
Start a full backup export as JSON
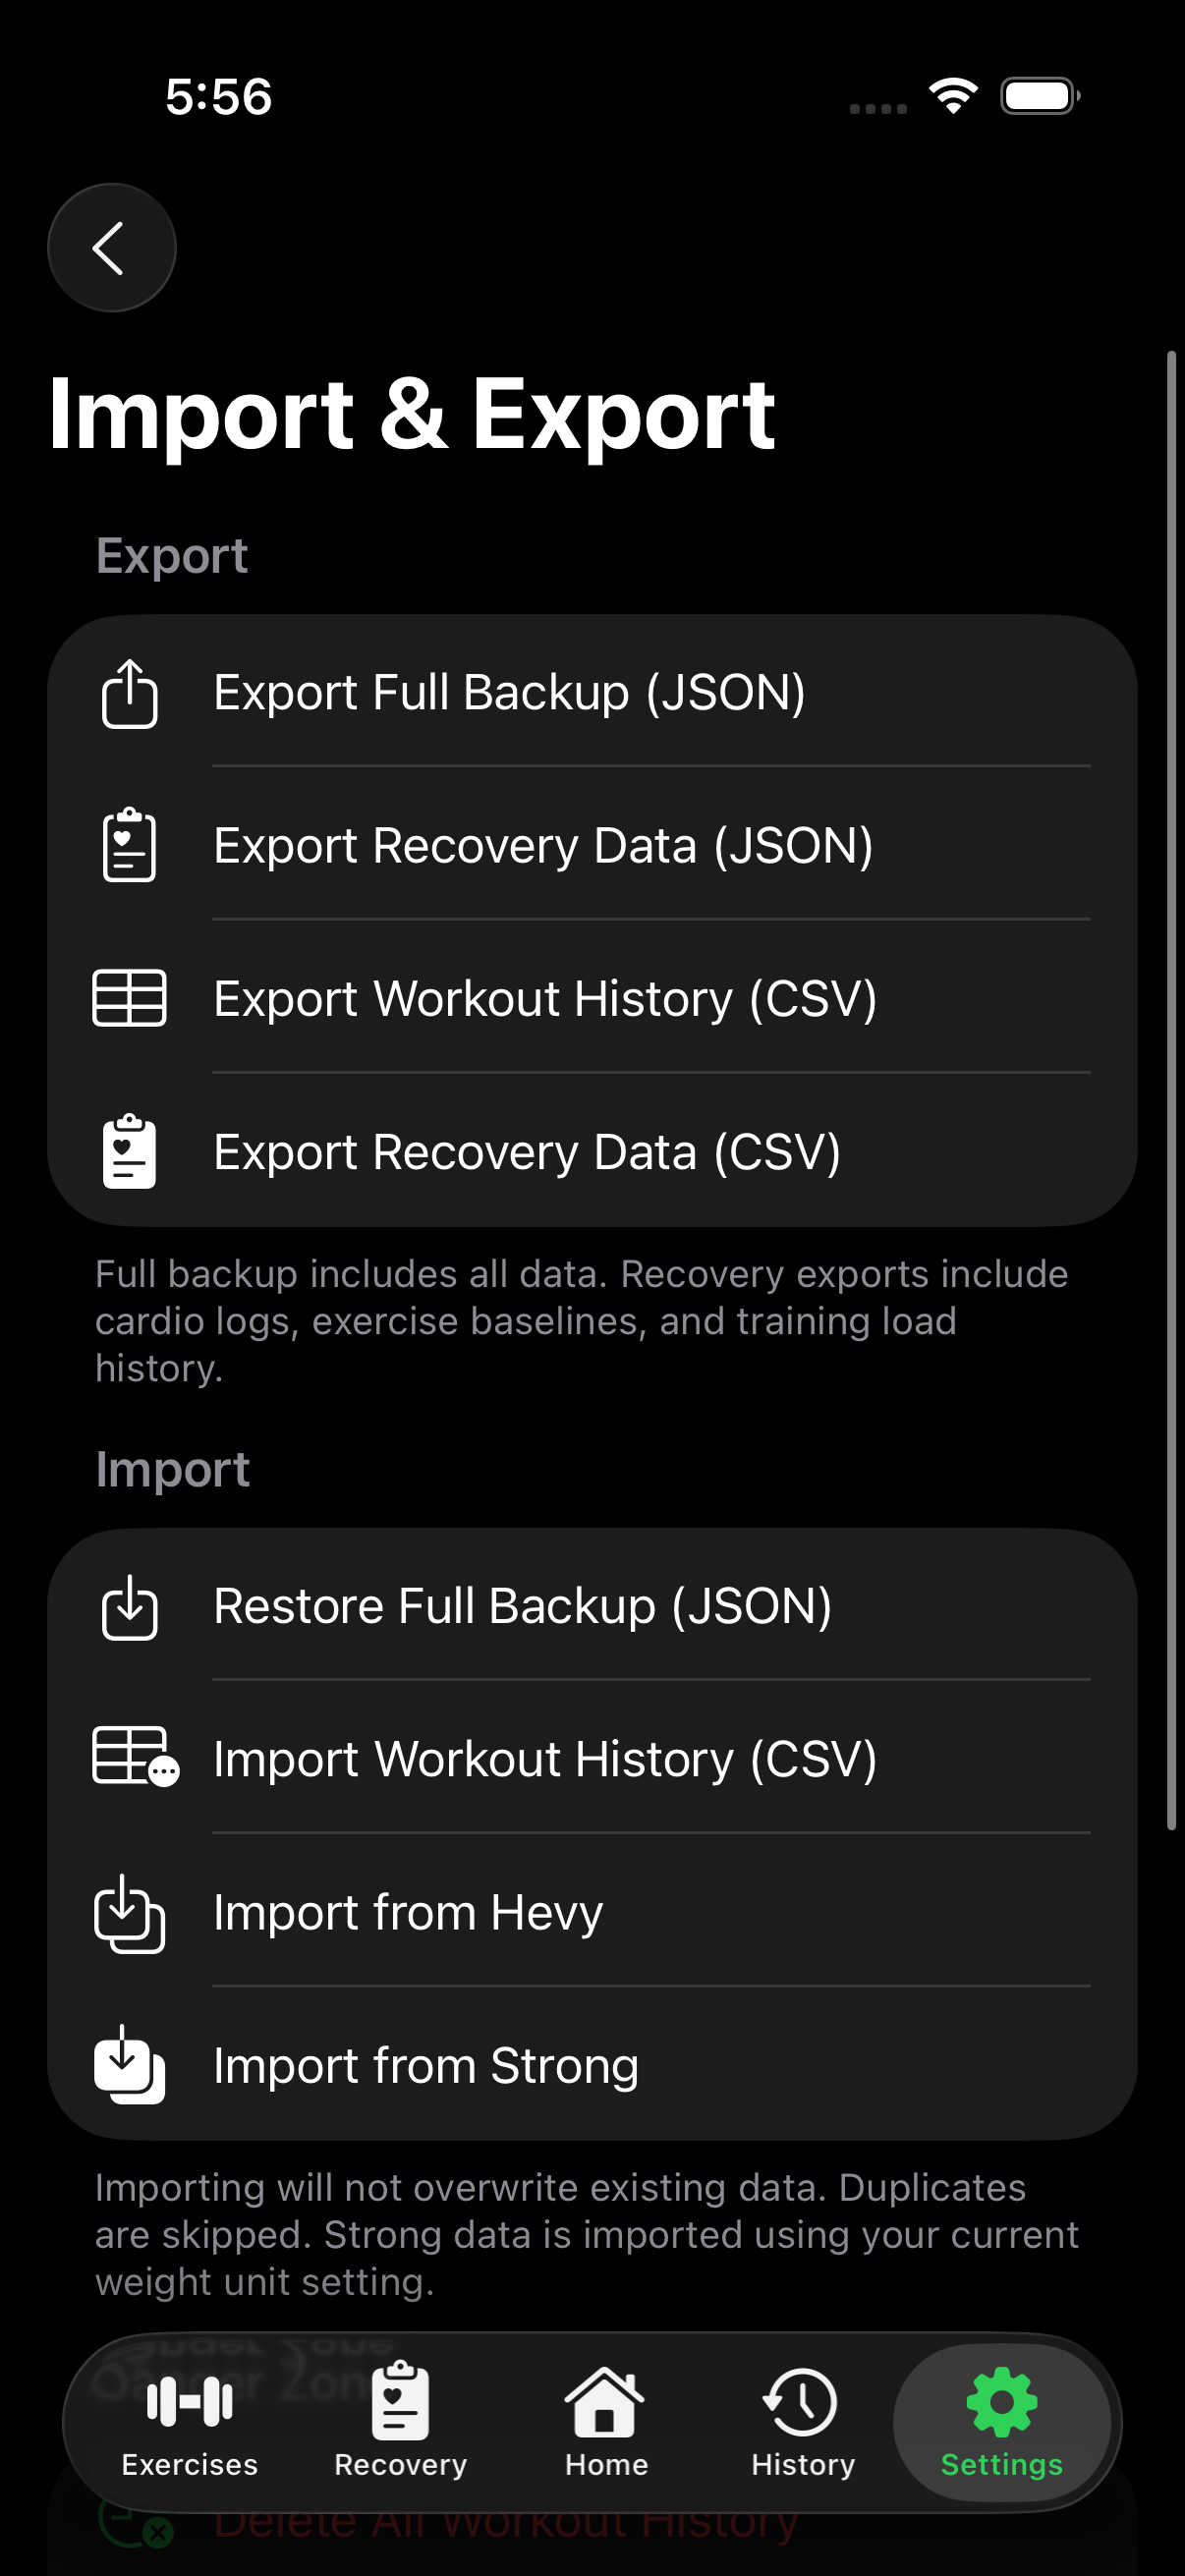pos(510,691)
